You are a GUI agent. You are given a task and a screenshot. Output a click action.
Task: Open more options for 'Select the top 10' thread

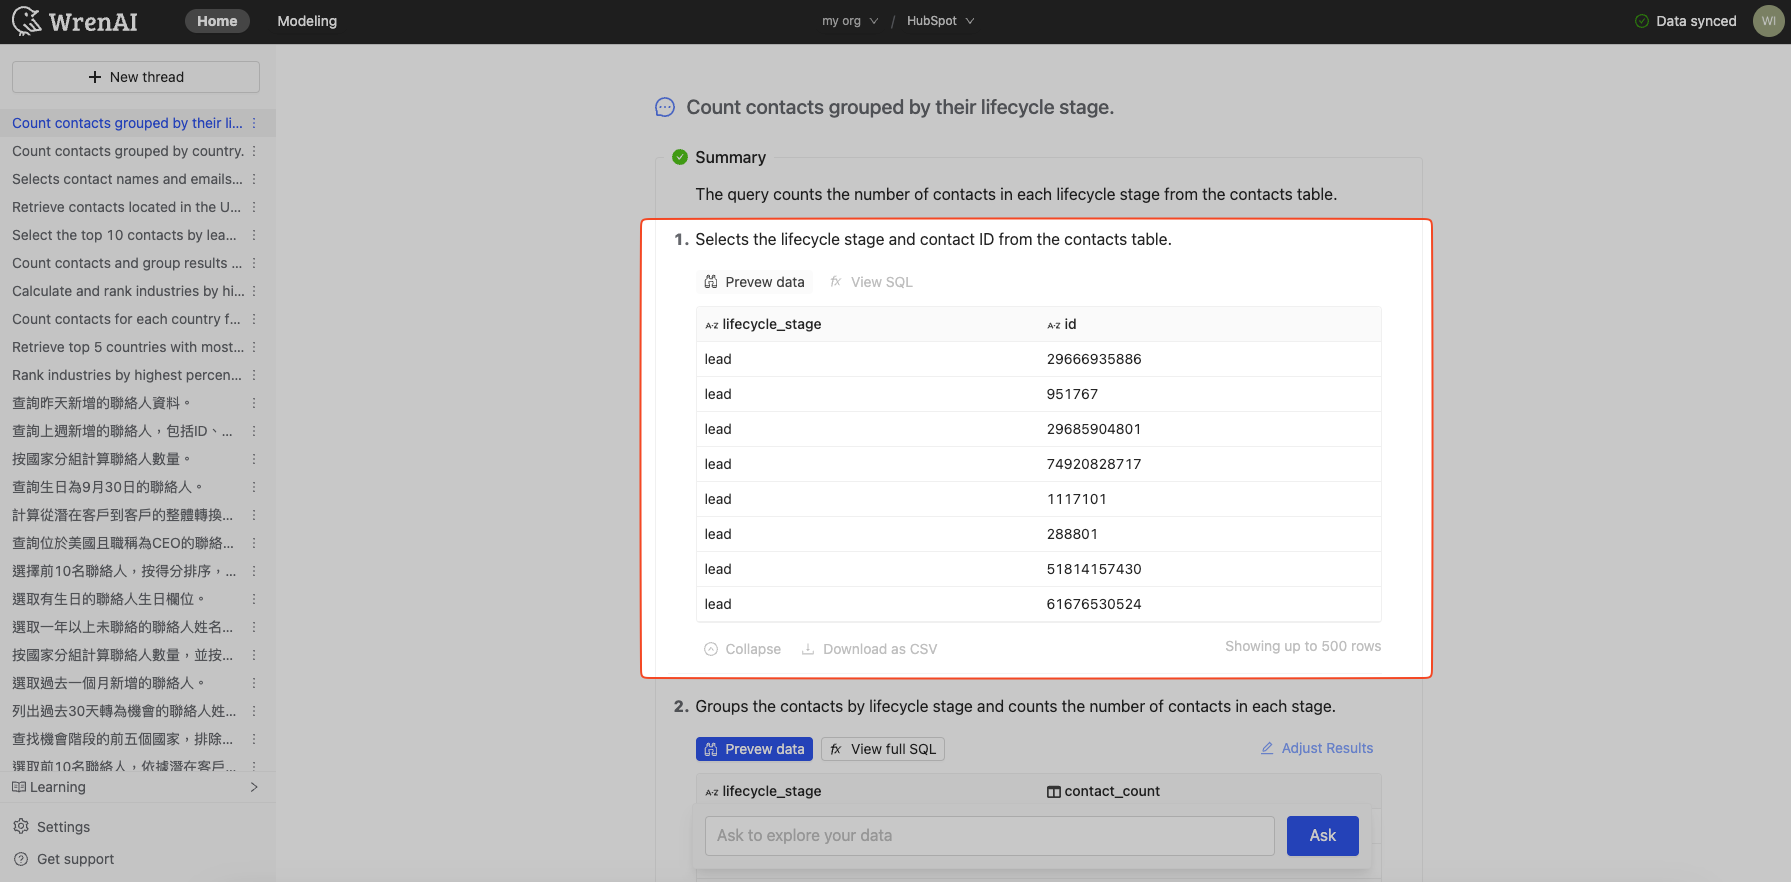[x=254, y=235]
